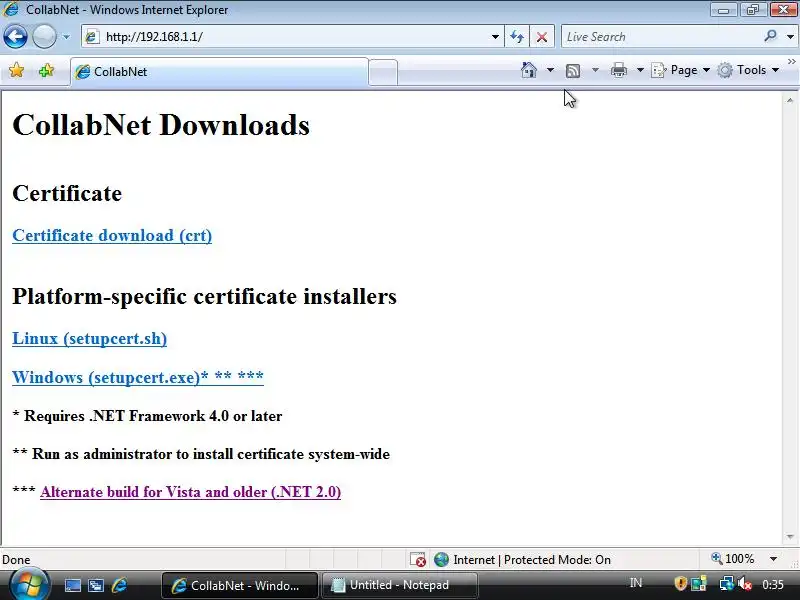Image resolution: width=800 pixels, height=600 pixels.
Task: Click the page scrollbar down arrow
Action: point(790,536)
